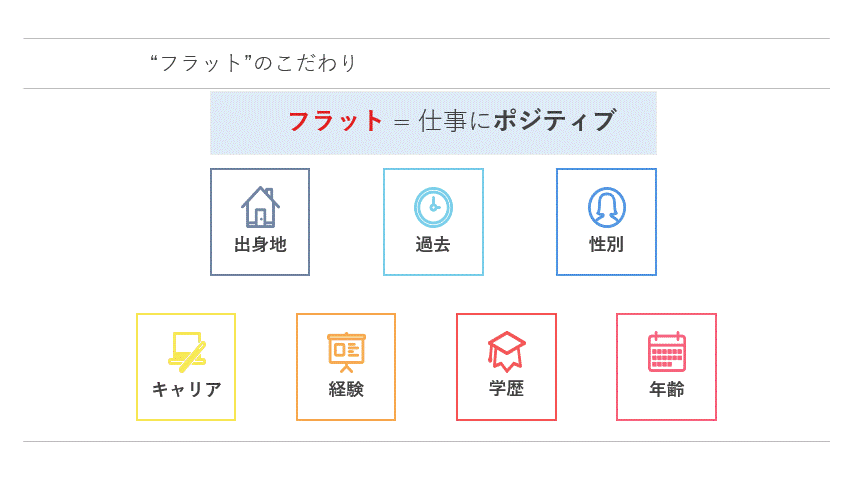
Task: Click the 出身地 label text
Action: 260,245
